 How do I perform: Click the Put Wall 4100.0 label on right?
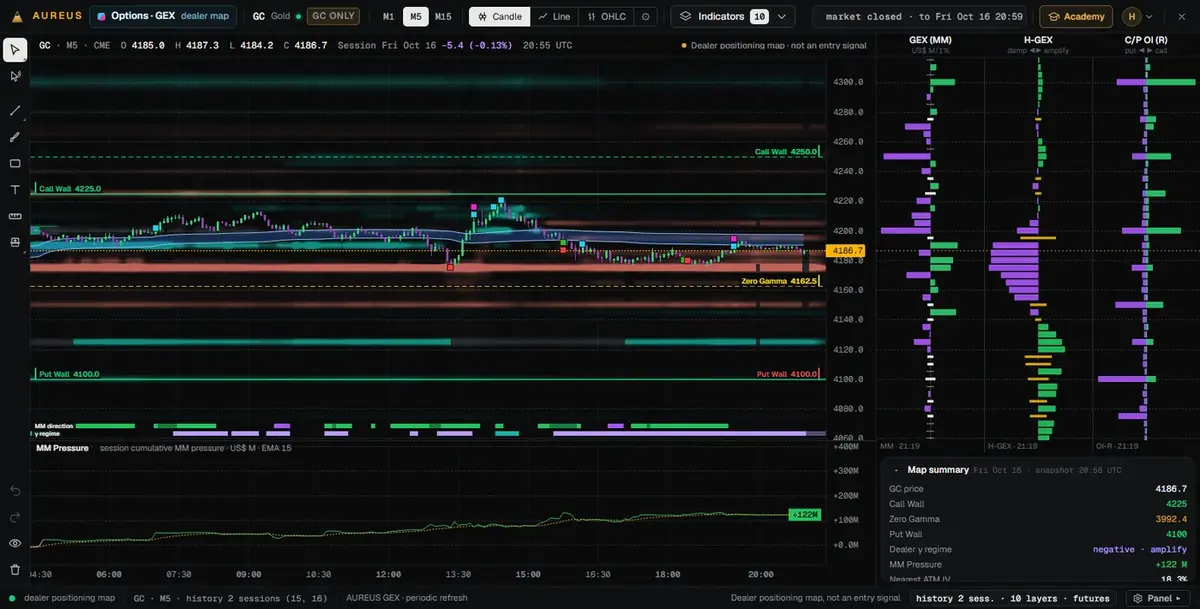pyautogui.click(x=786, y=374)
